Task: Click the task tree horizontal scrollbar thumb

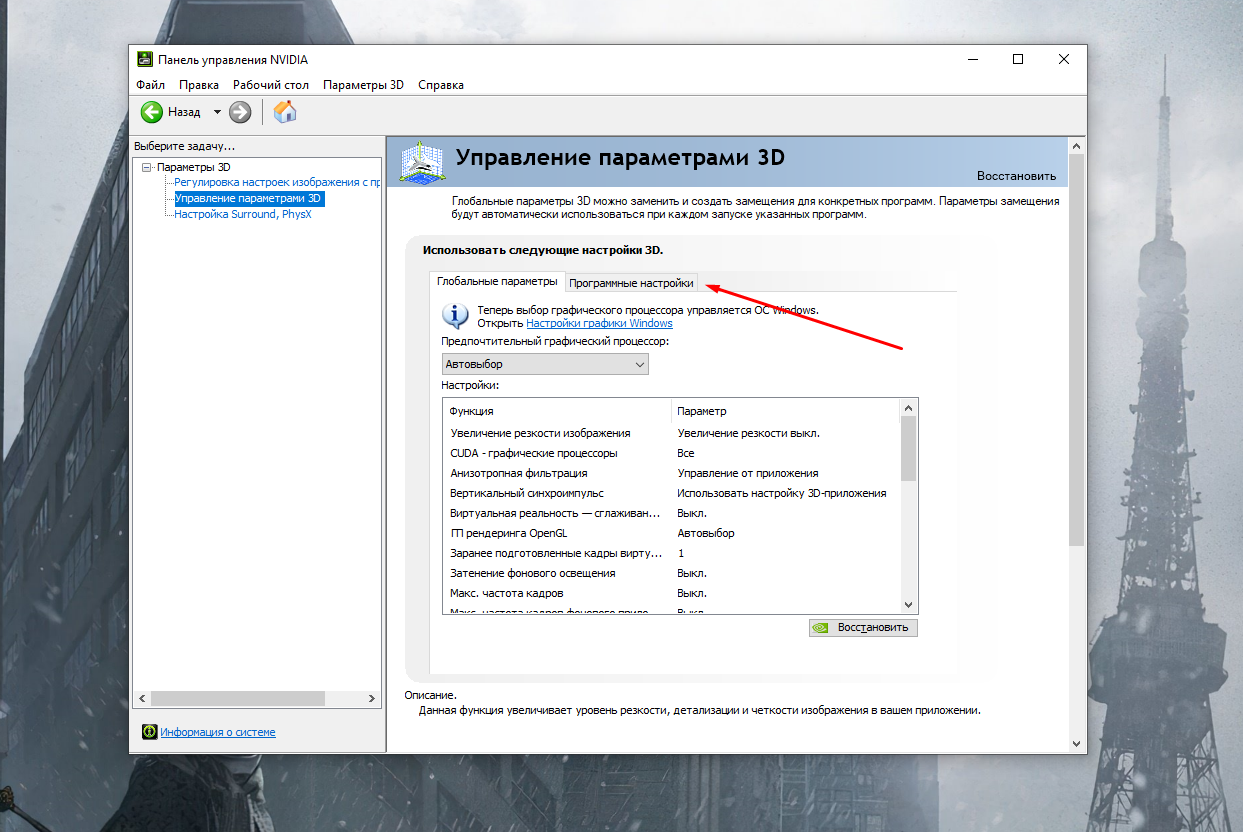Action: click(238, 698)
